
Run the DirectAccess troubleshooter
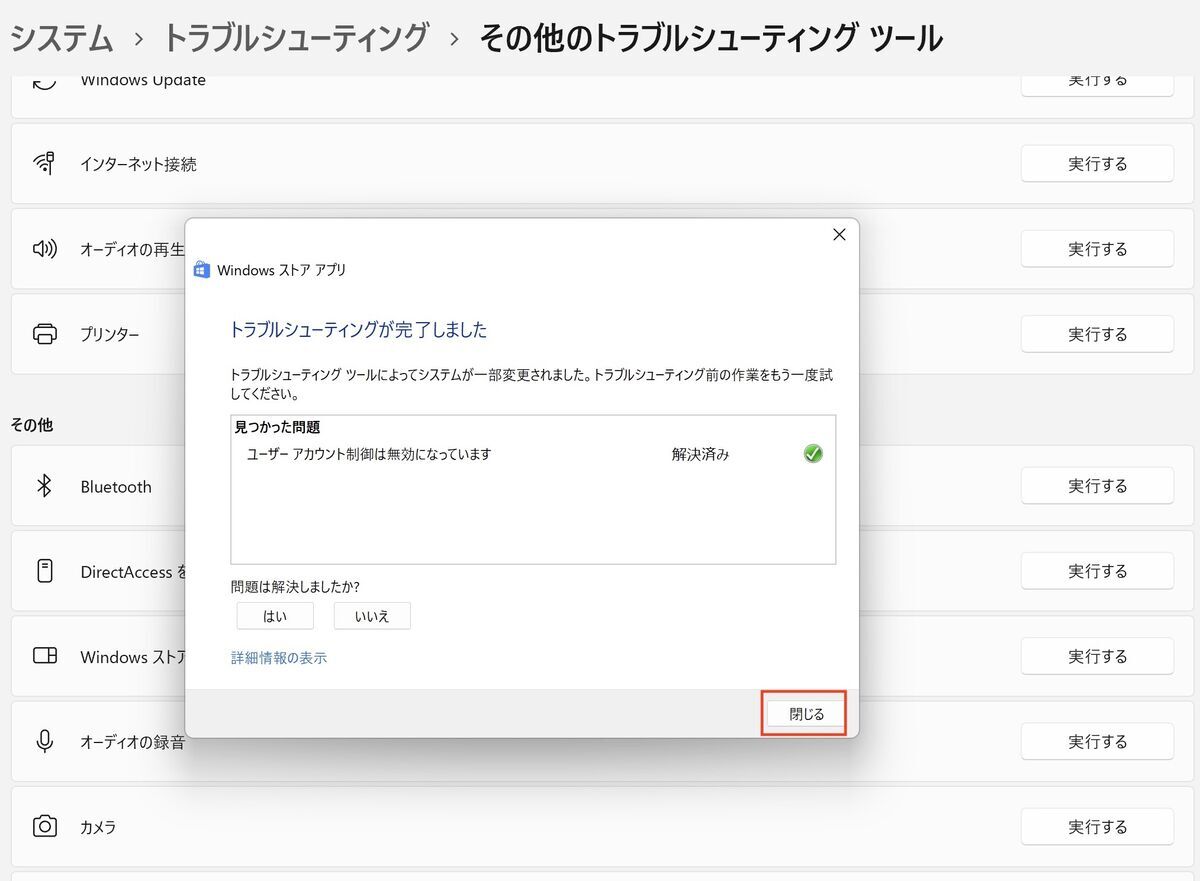coord(1097,571)
